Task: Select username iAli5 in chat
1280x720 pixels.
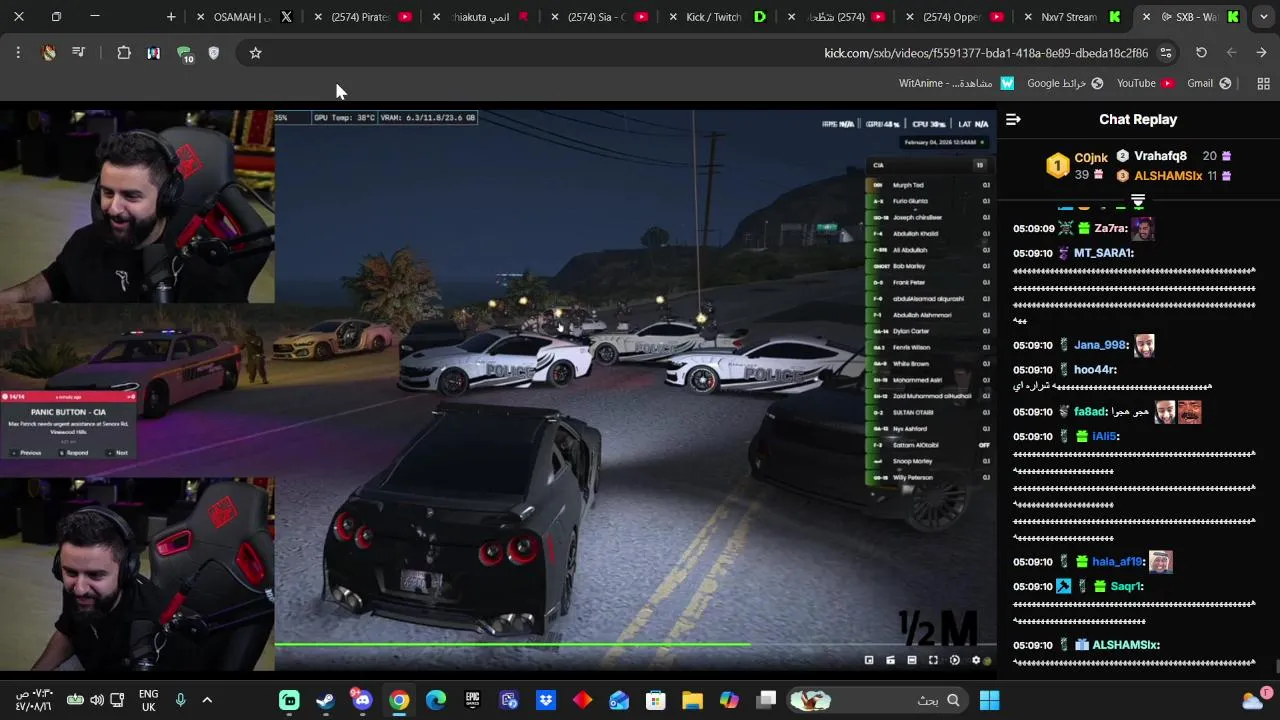Action: (1105, 437)
